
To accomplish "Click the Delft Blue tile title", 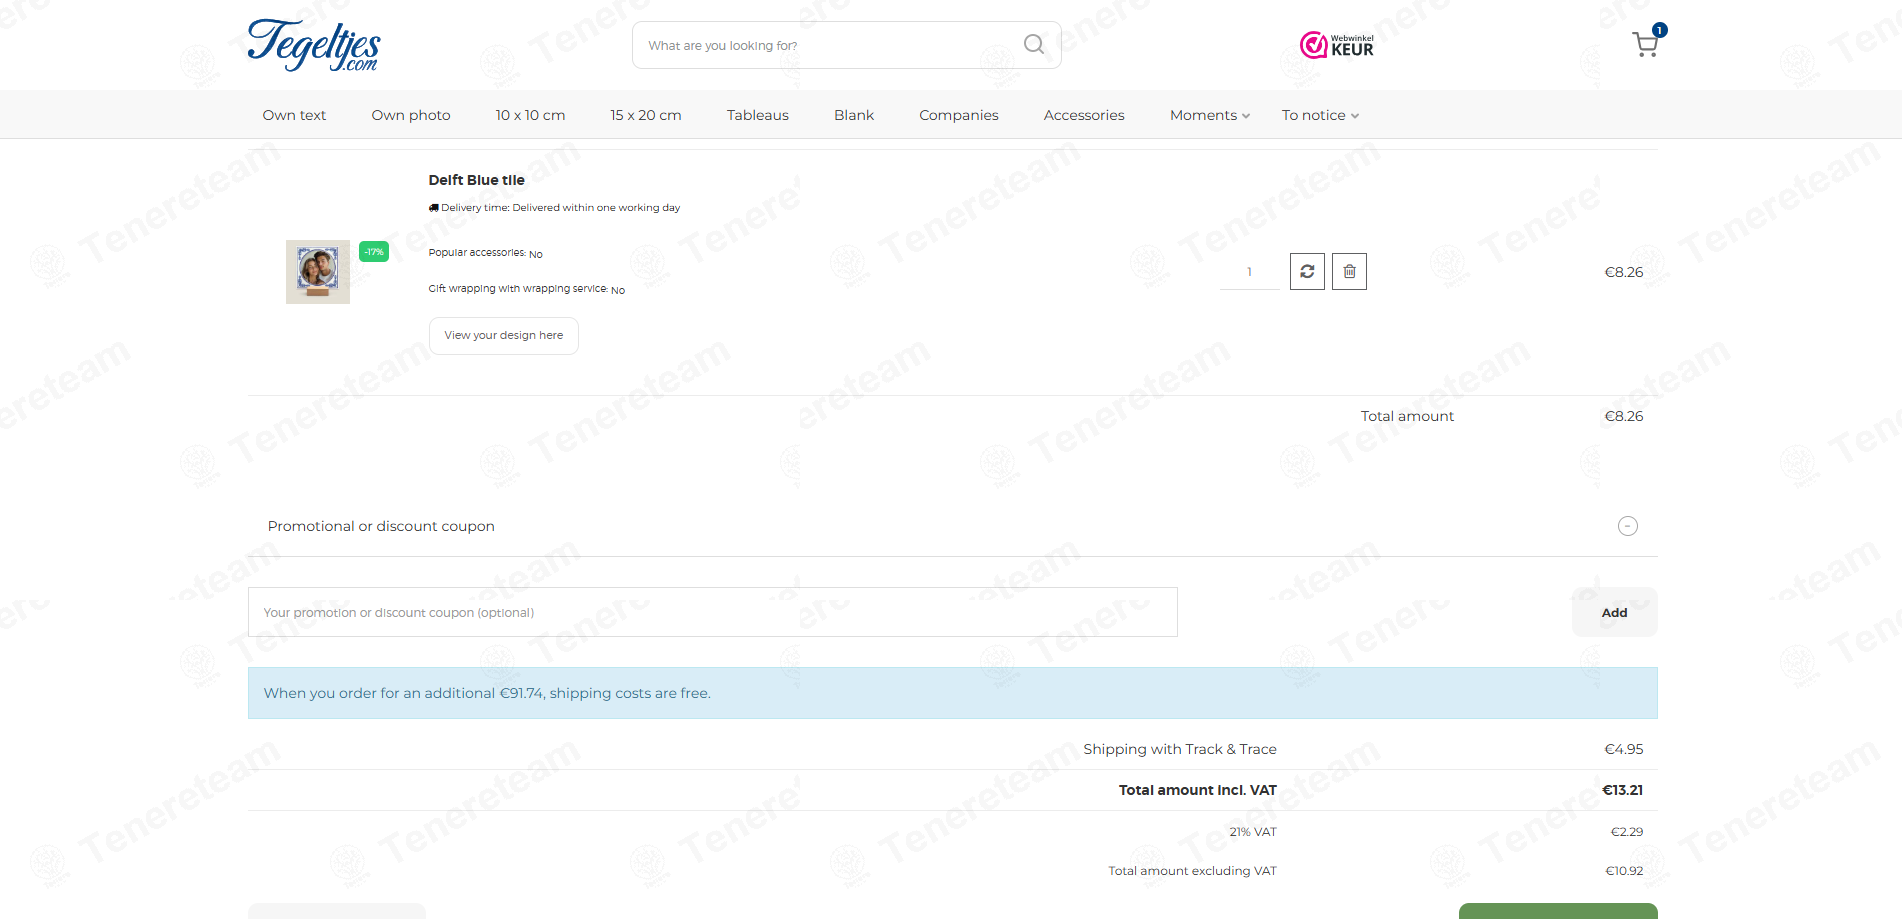I will (x=477, y=180).
